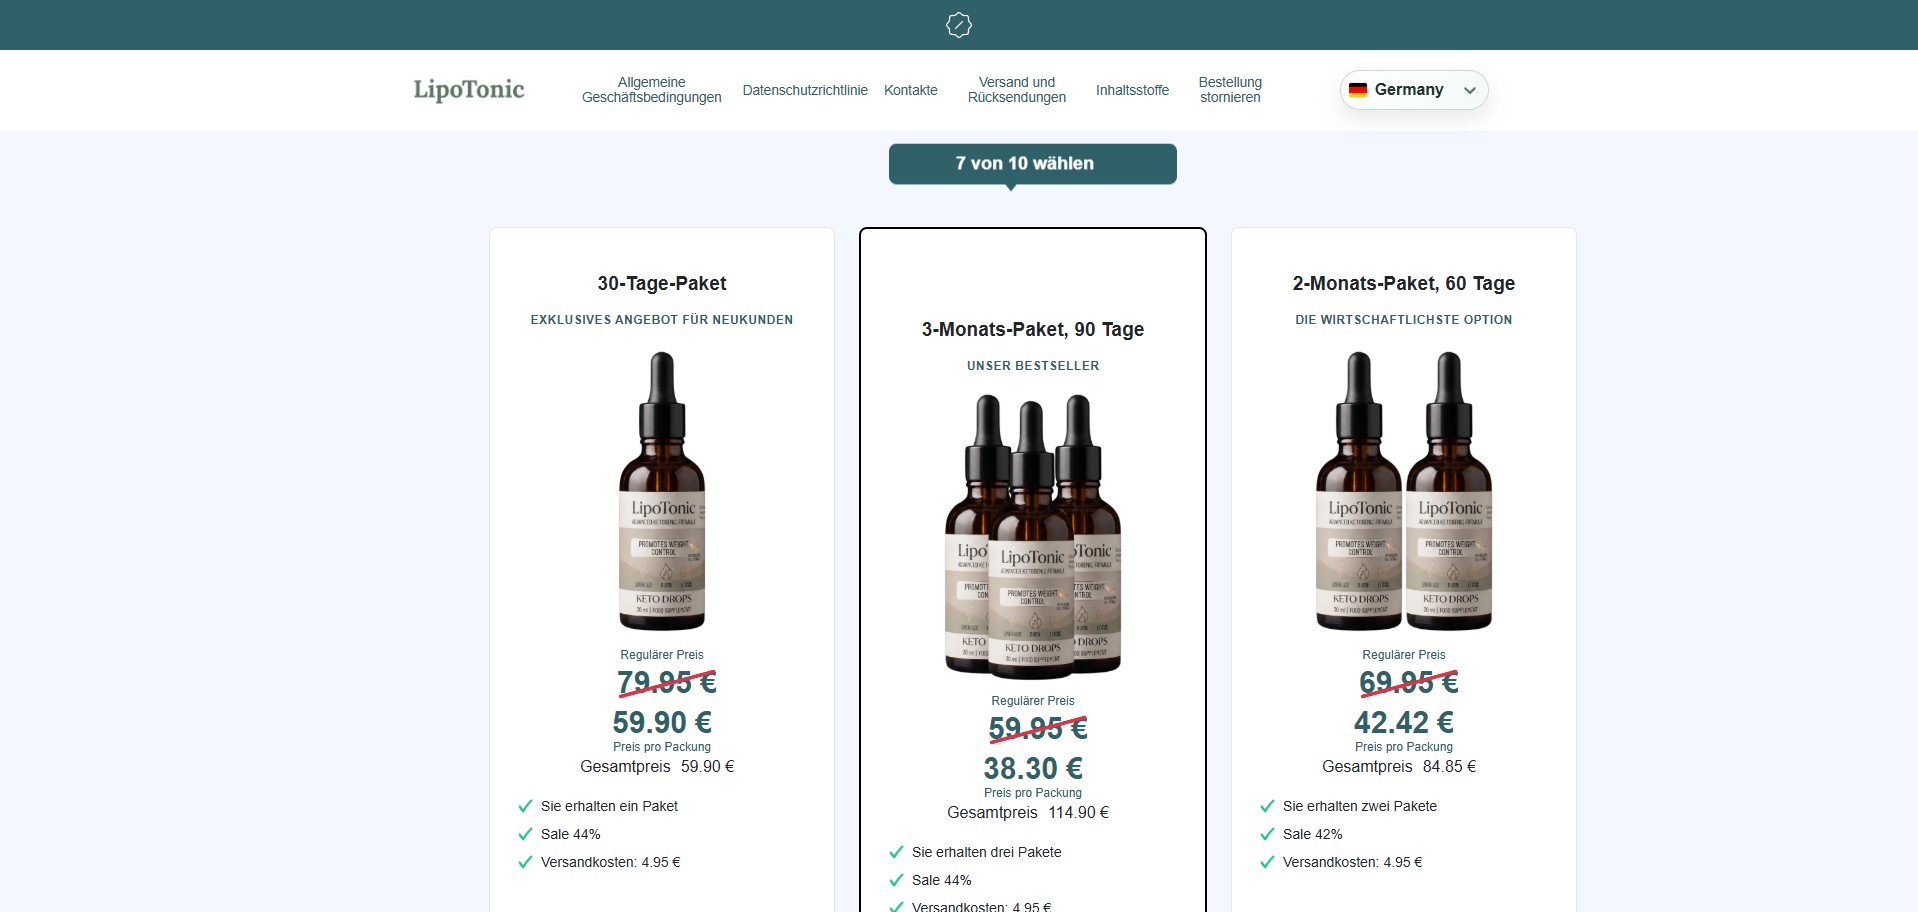Screen dimensions: 1918x912
Task: Click checkmark beside Versandkosten in 30-Tage card
Action: 525,862
